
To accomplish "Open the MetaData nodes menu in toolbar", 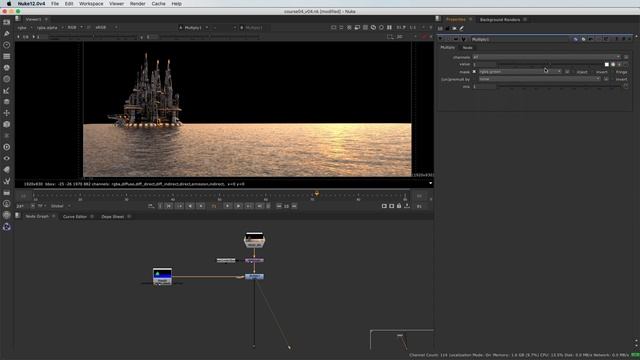I will pyautogui.click(x=7, y=169).
